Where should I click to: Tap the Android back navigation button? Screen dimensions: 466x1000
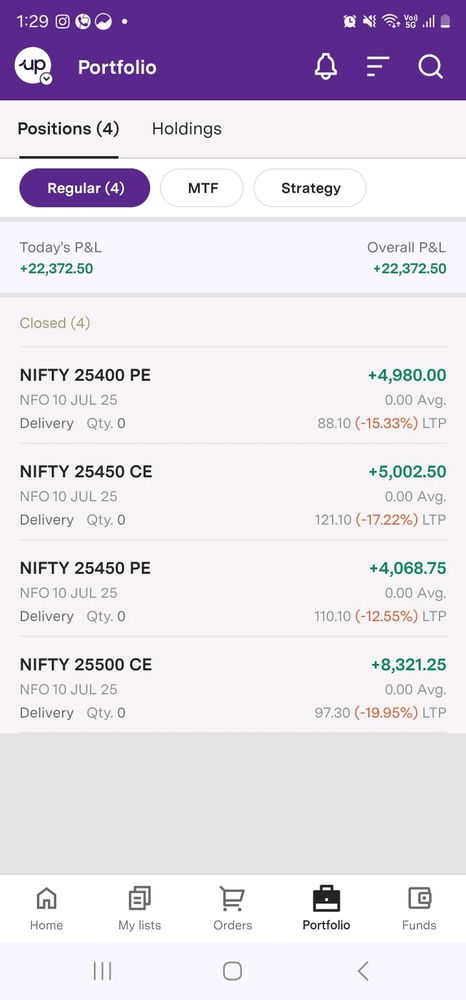click(x=363, y=971)
